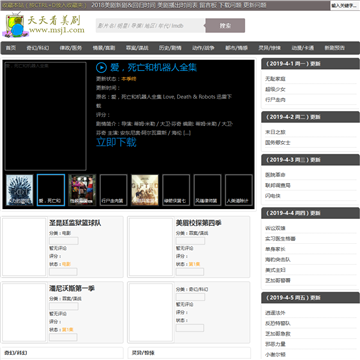Open the 美眉校探第四季 card title

click(x=199, y=223)
